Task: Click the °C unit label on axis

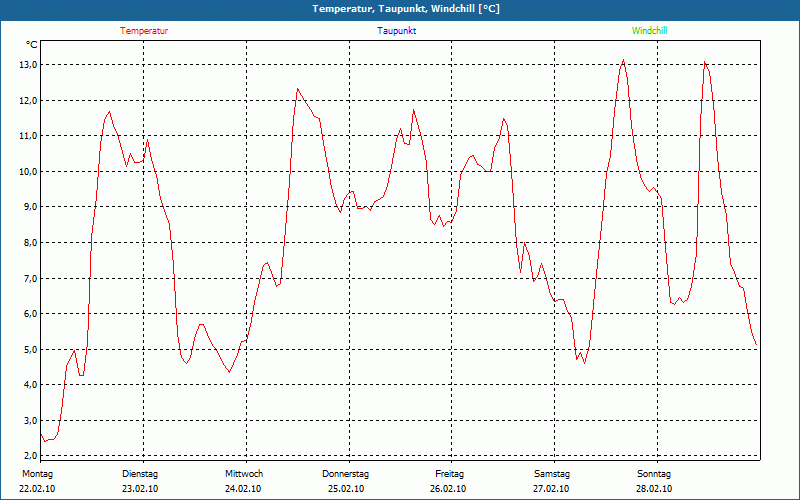Action: 31,45
